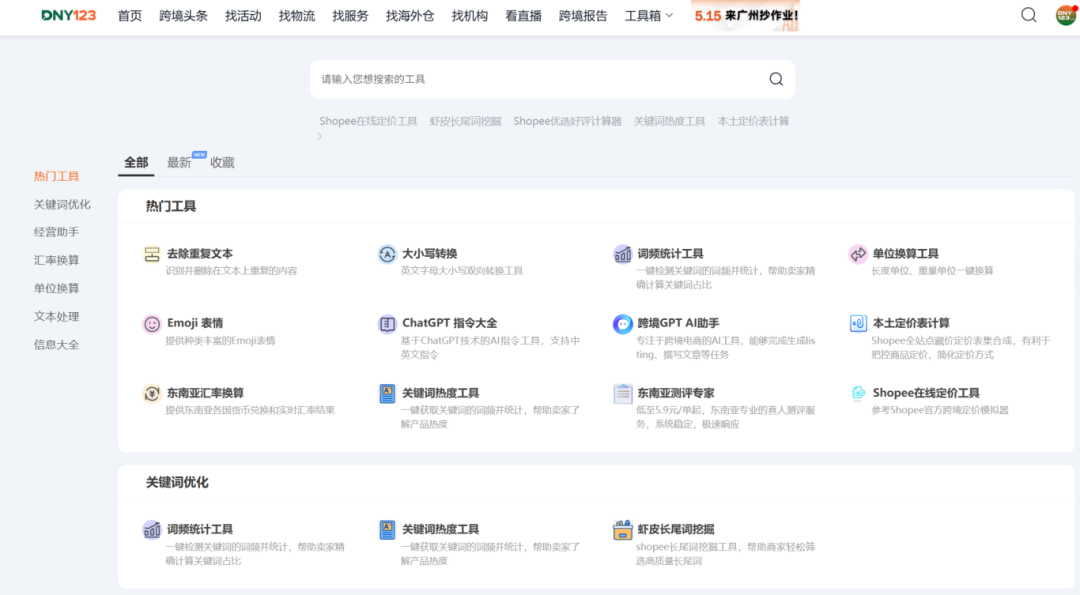Click suggested keyword Shopee在线定价工具 under search
This screenshot has height=595, width=1080.
pyautogui.click(x=368, y=121)
